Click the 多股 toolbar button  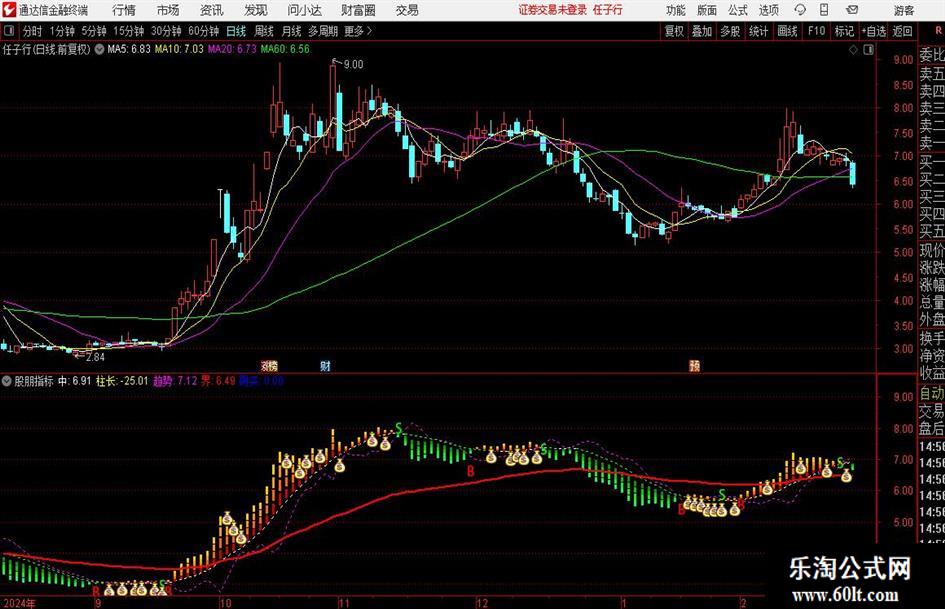click(x=730, y=31)
